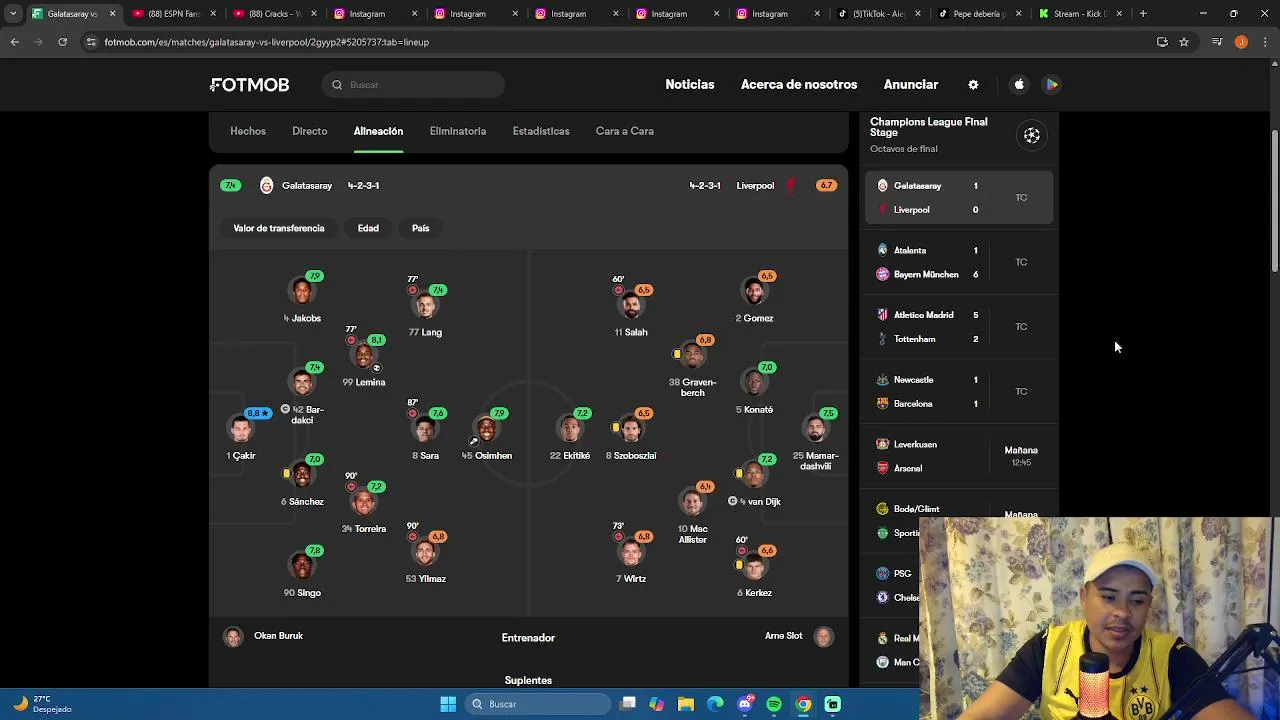Bookmark this page with star icon

[1184, 42]
